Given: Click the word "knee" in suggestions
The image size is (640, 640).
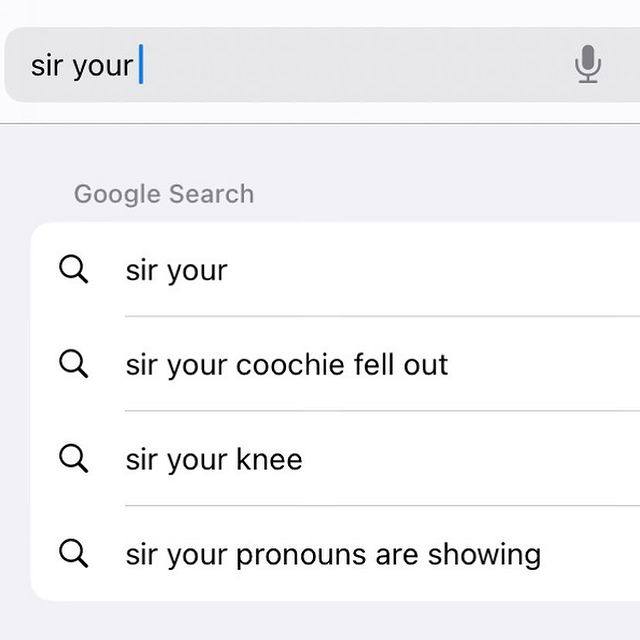Looking at the screenshot, I should 269,459.
